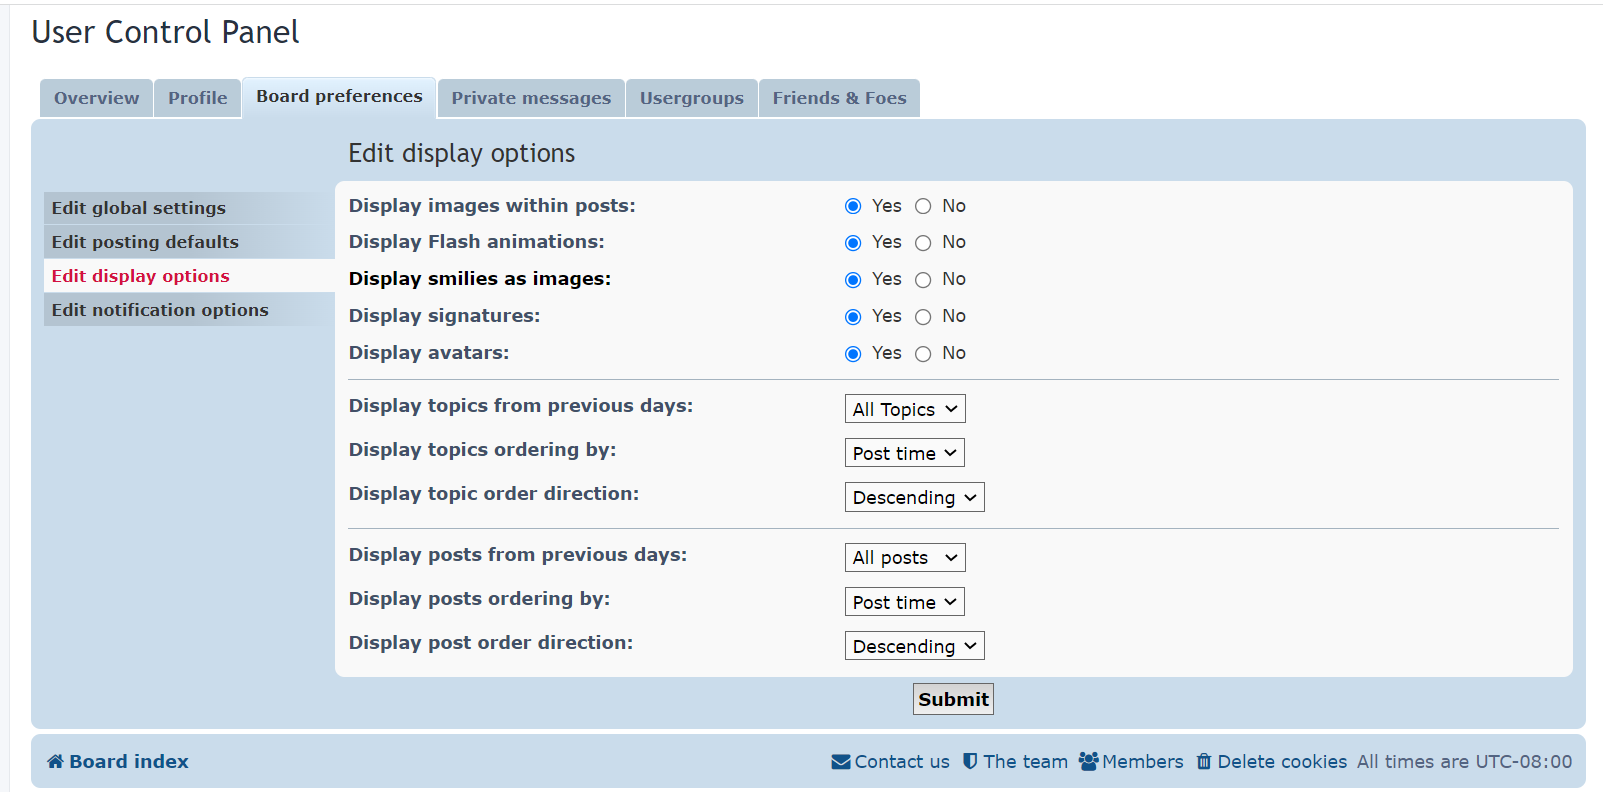Image resolution: width=1603 pixels, height=792 pixels.
Task: Click the Contact us envelope icon
Action: 840,762
